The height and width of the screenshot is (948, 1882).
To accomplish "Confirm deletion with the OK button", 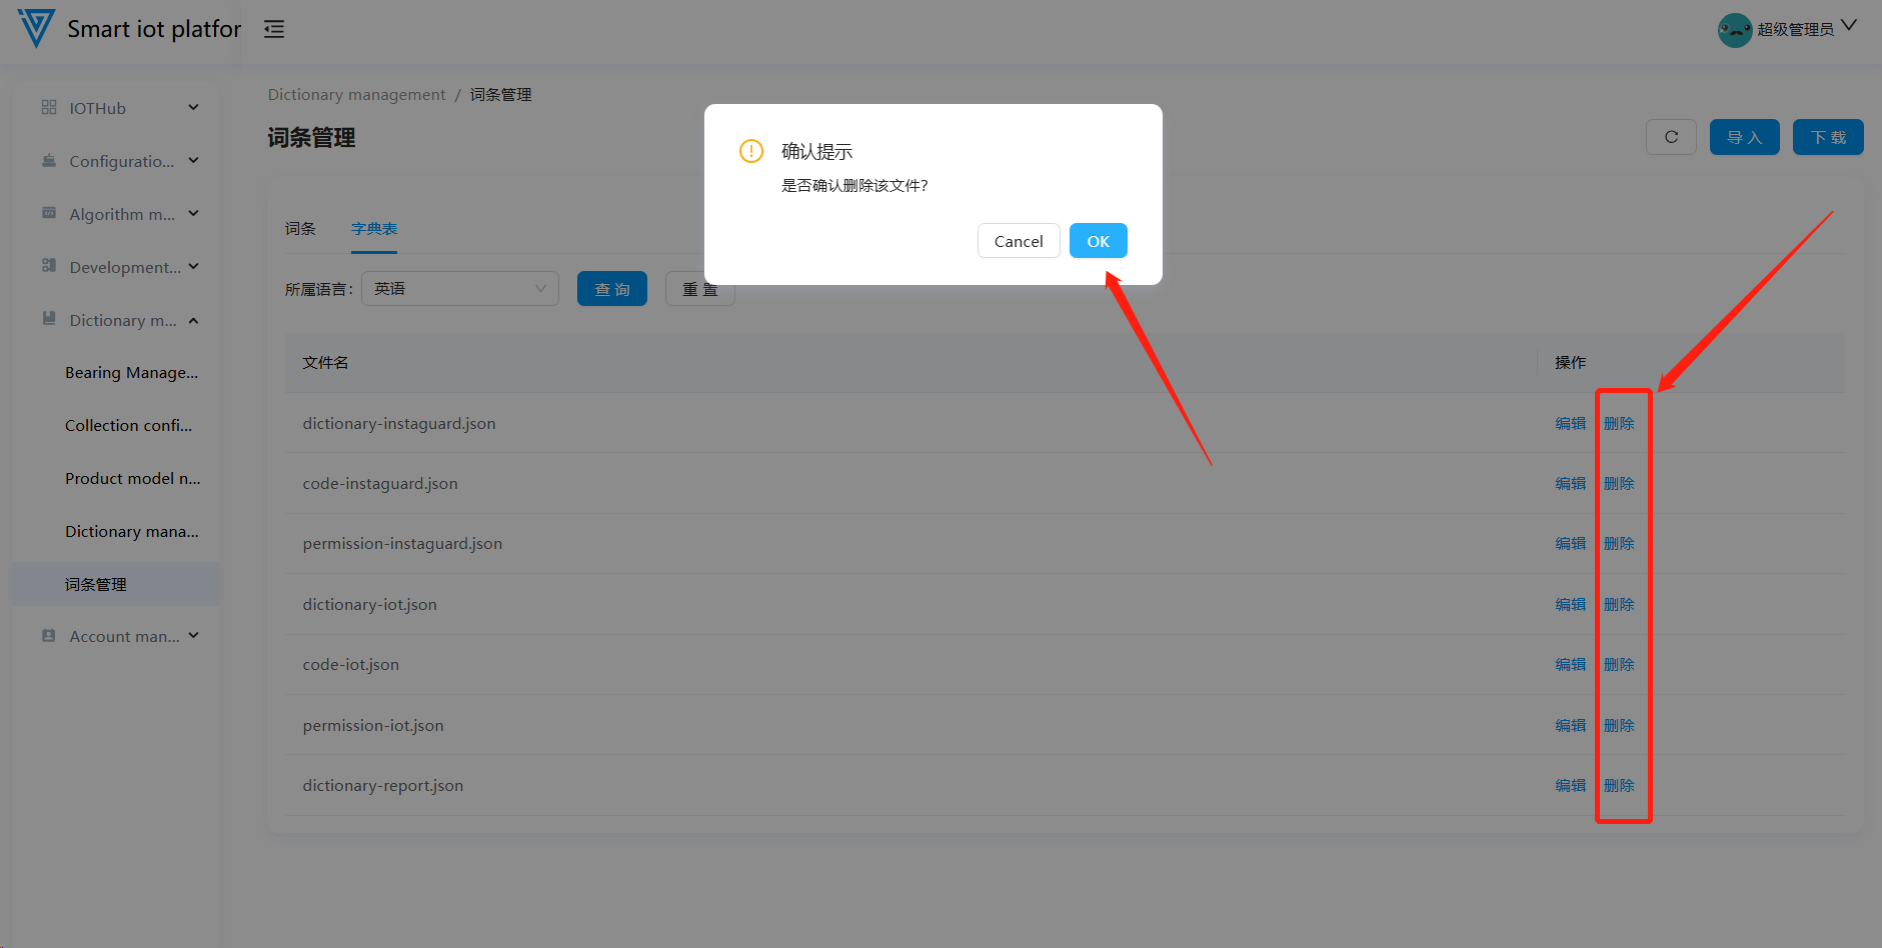I will point(1098,241).
